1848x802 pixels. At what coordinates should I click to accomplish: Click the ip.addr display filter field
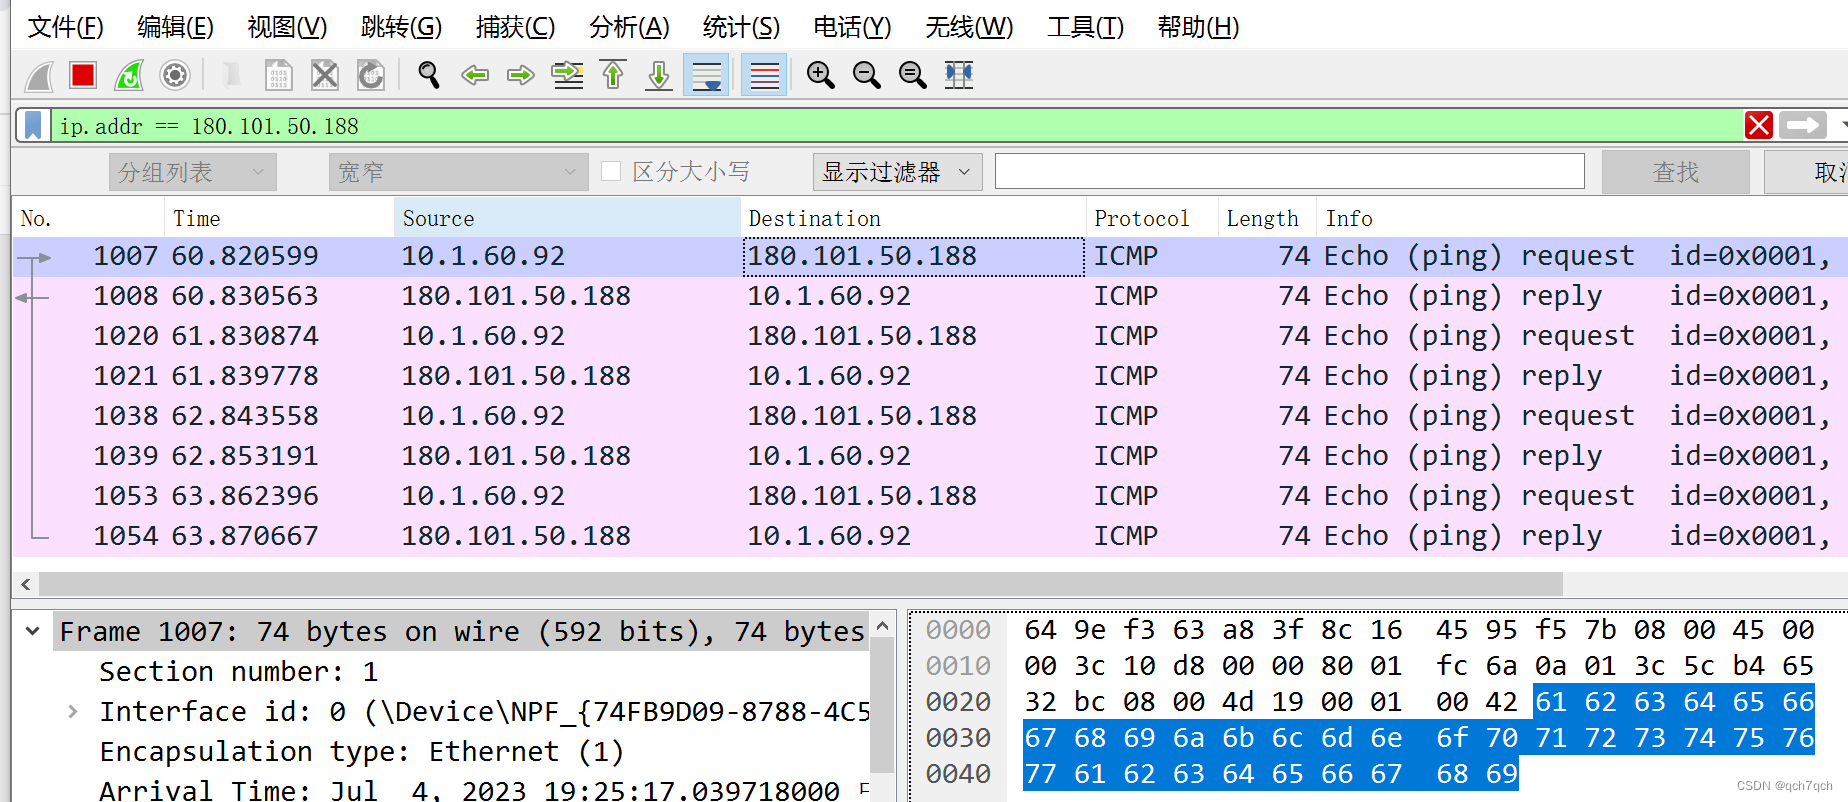[x=896, y=126]
